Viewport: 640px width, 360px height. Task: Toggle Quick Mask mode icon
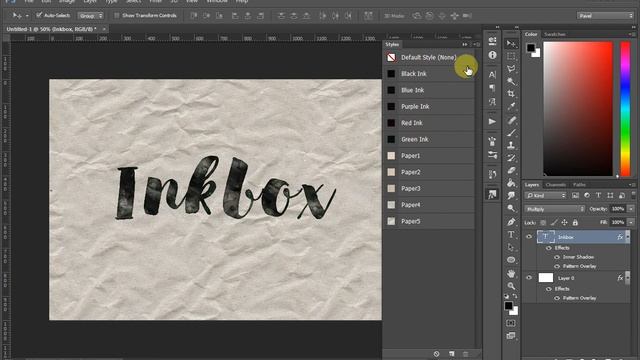[511, 323]
